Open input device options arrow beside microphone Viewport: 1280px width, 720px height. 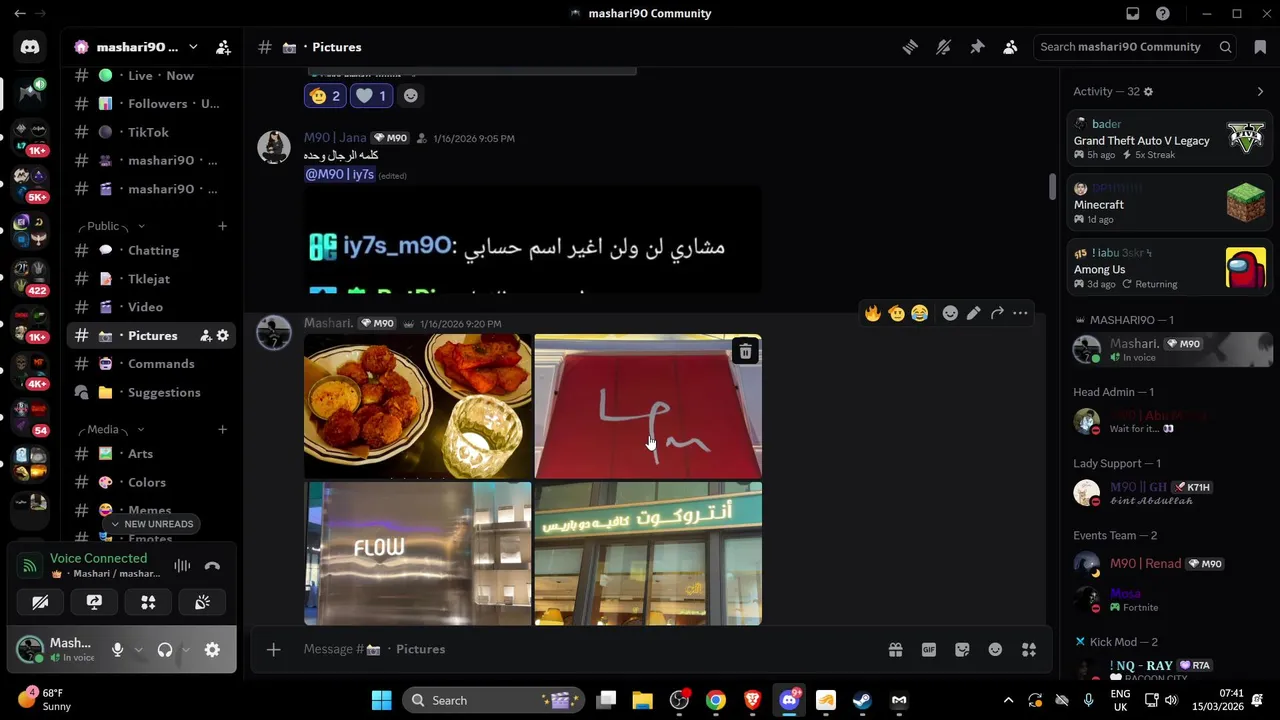coord(138,650)
